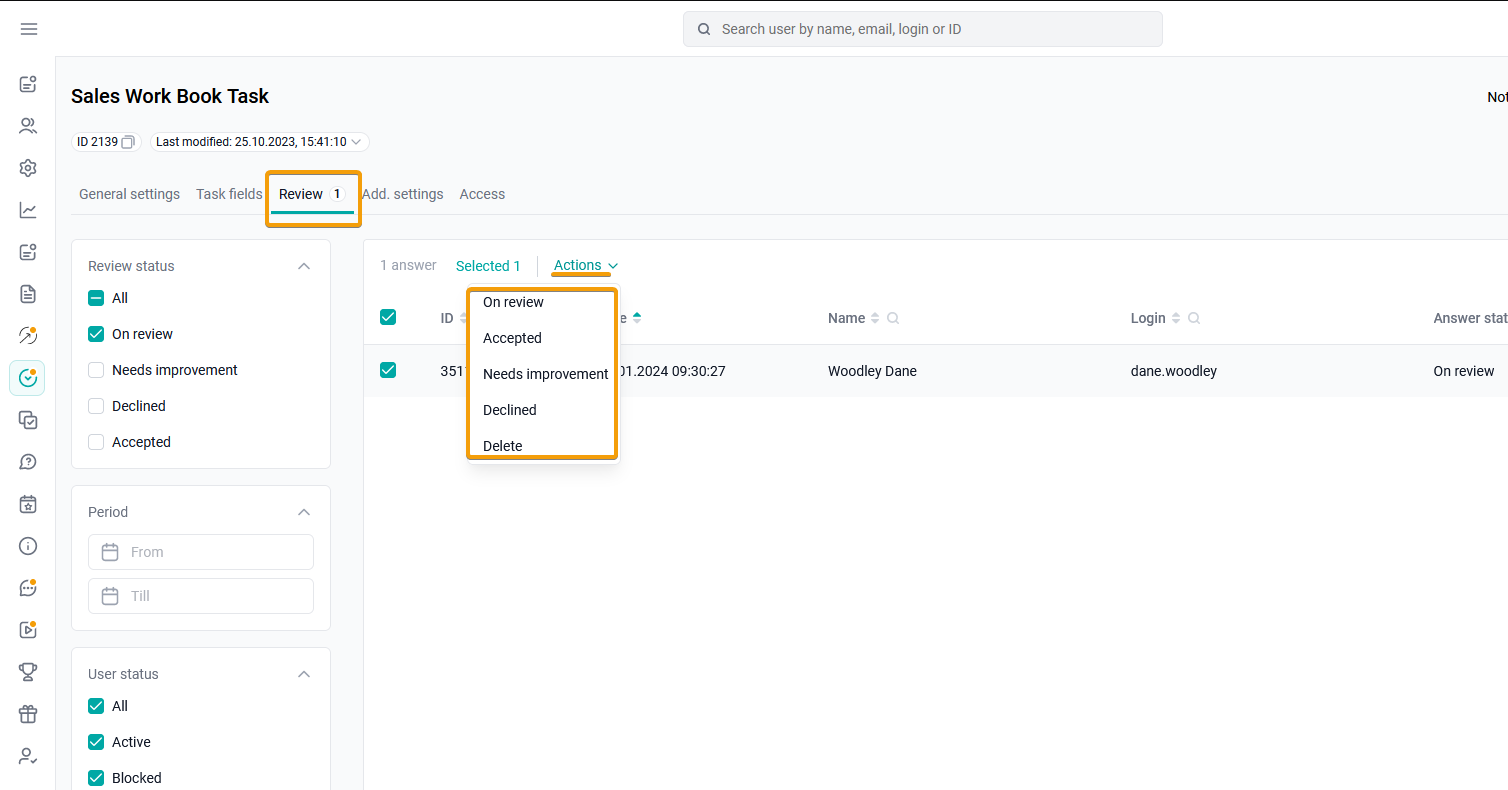This screenshot has height=790, width=1508.
Task: Toggle the All review status checkbox
Action: [x=96, y=298]
